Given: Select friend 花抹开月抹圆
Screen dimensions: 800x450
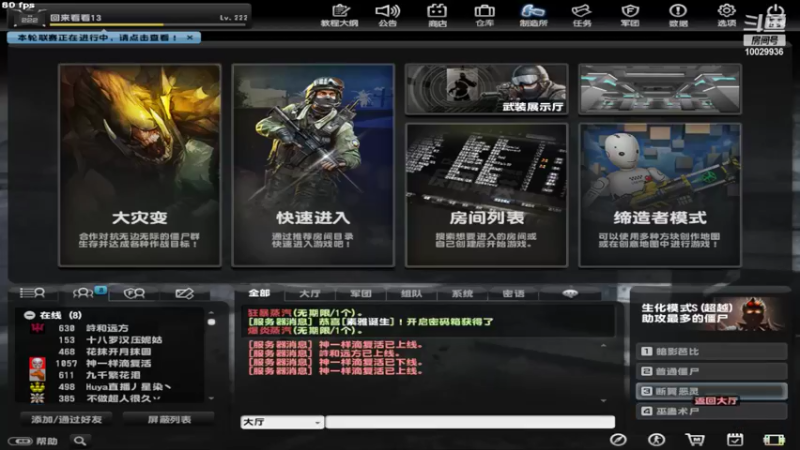Looking at the screenshot, I should [118, 352].
